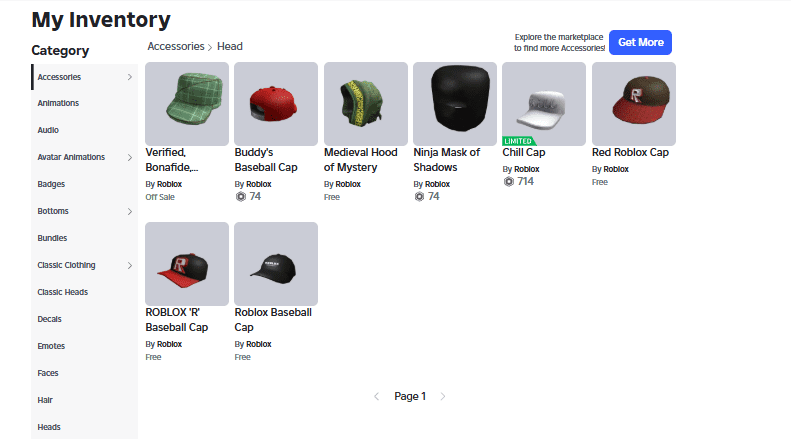Screen dimensions: 791x439
Task: Expand the Classic Clothing chevron
Action: click(x=130, y=265)
